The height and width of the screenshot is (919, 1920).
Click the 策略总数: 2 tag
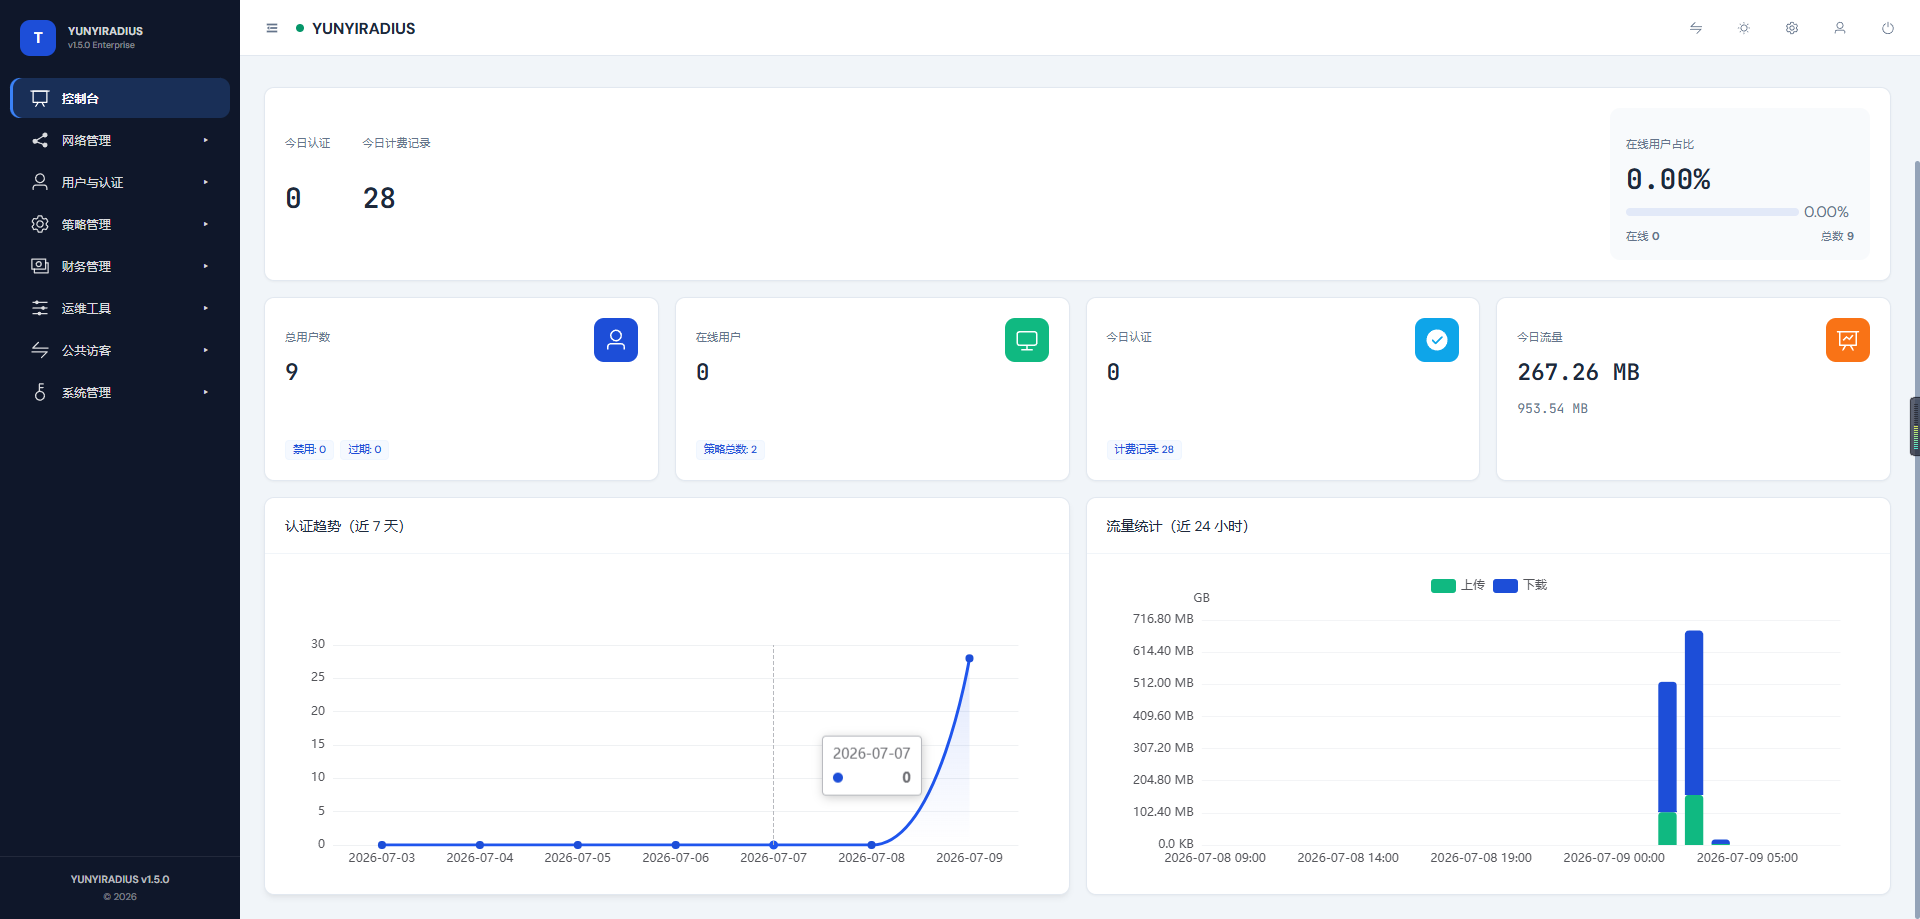(730, 449)
